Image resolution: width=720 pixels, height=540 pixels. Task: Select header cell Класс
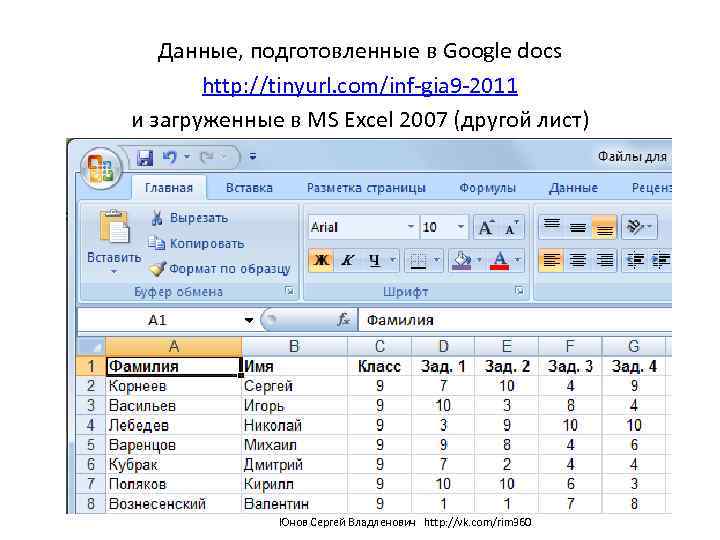click(x=380, y=366)
